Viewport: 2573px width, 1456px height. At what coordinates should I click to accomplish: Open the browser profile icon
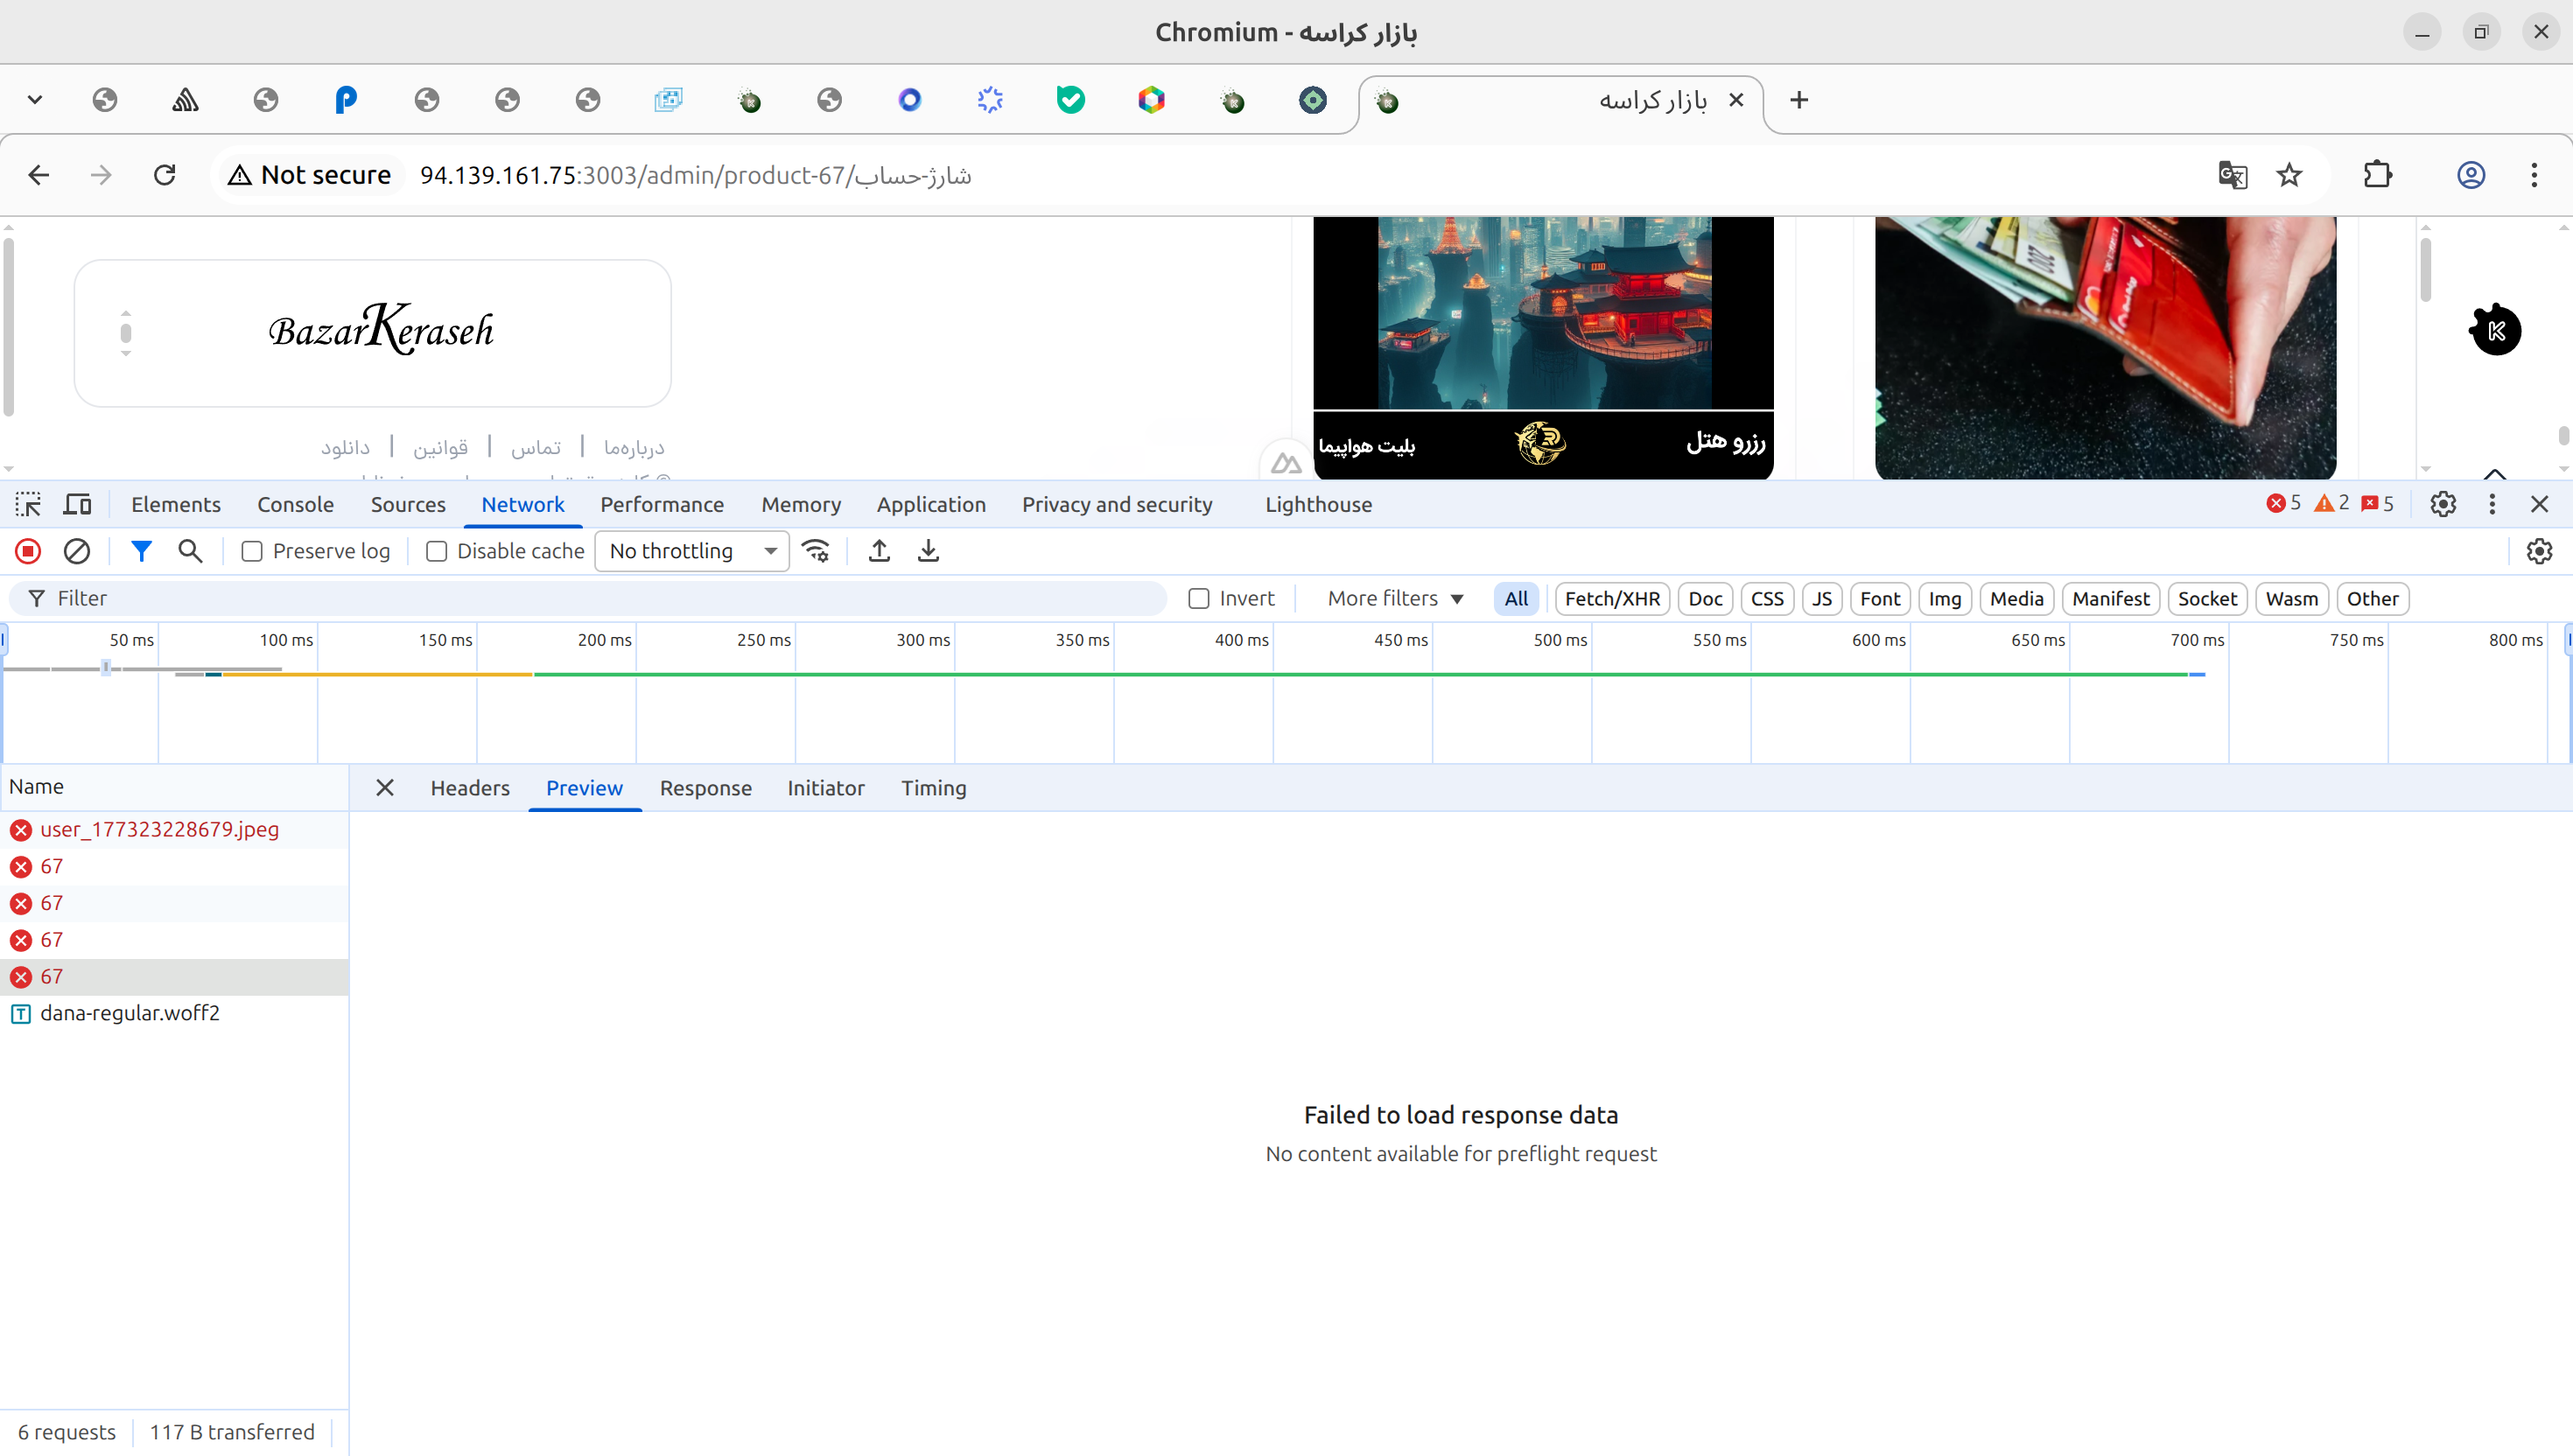click(2471, 175)
